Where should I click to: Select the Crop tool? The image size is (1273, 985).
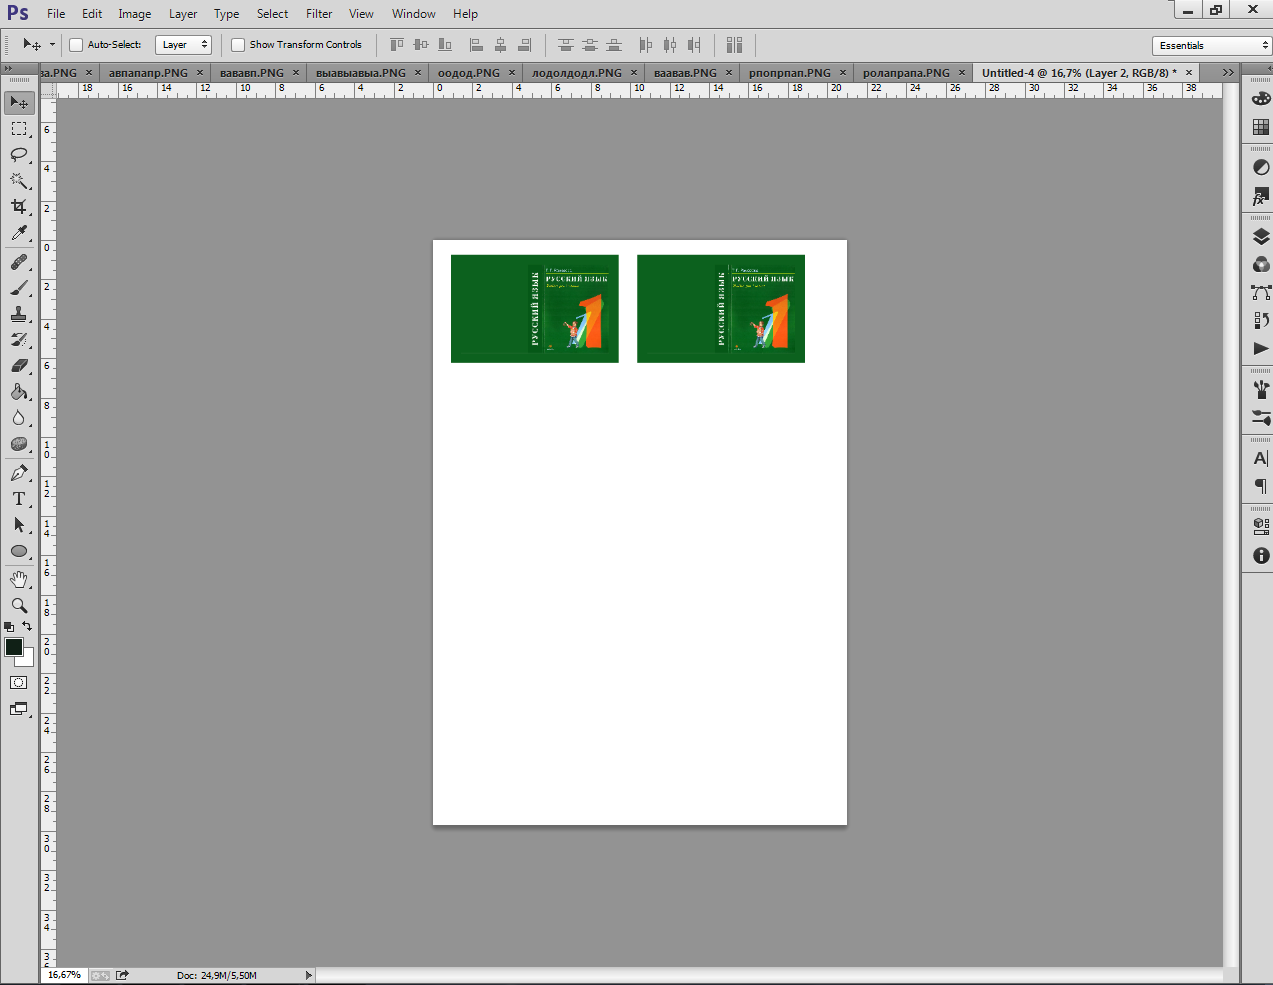click(x=19, y=207)
